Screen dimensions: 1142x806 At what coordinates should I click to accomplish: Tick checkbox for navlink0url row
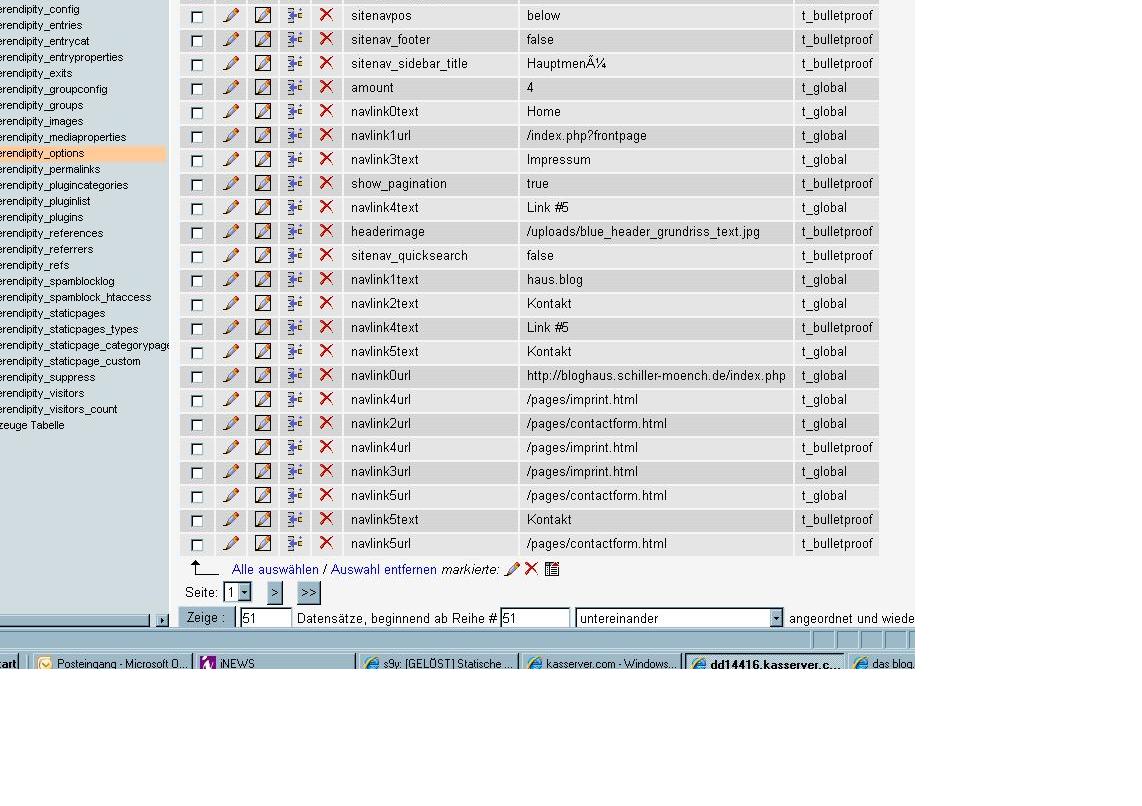tap(197, 377)
